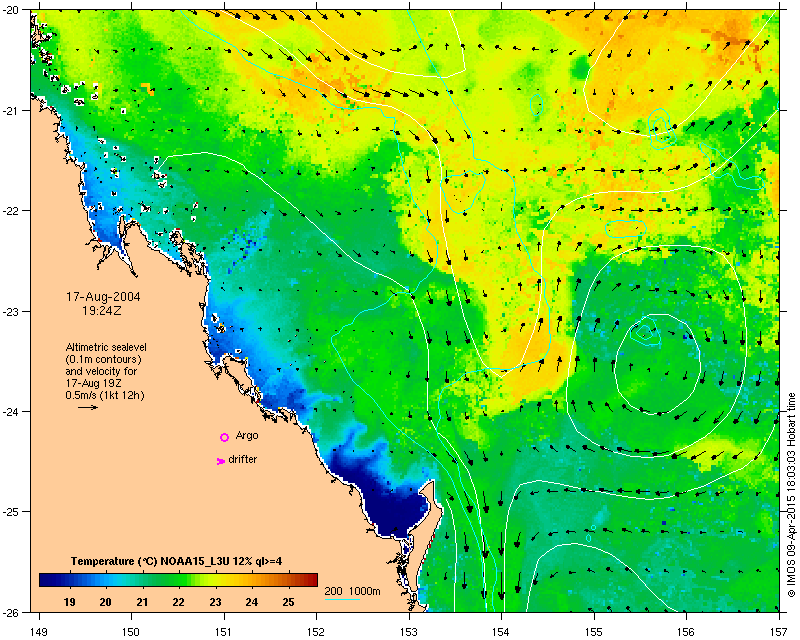Click the longitude axis label '153'
The height and width of the screenshot is (640, 800).
(x=409, y=631)
